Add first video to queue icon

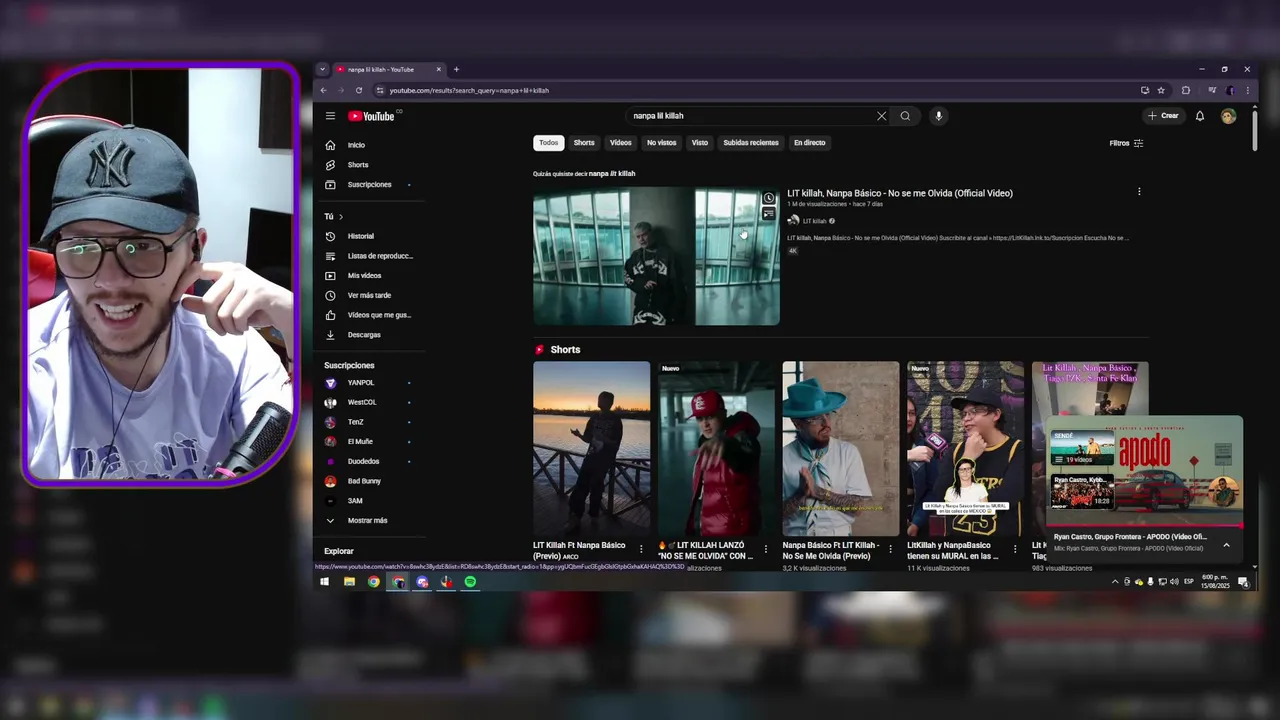point(769,213)
